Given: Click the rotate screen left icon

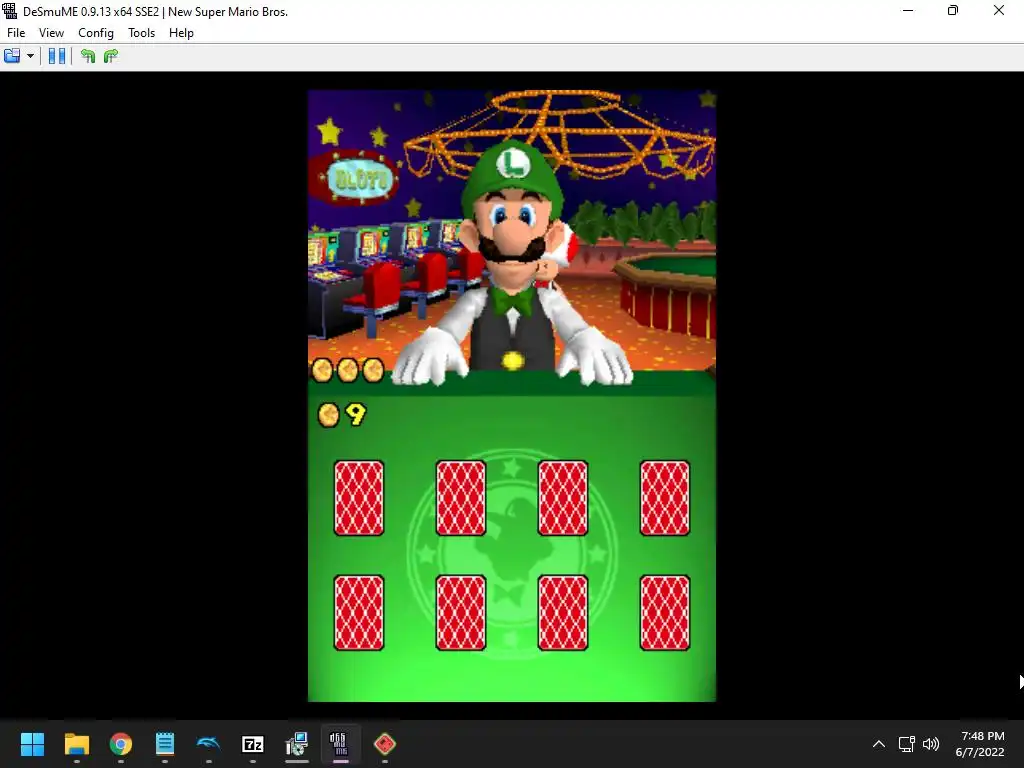Looking at the screenshot, I should tap(88, 56).
